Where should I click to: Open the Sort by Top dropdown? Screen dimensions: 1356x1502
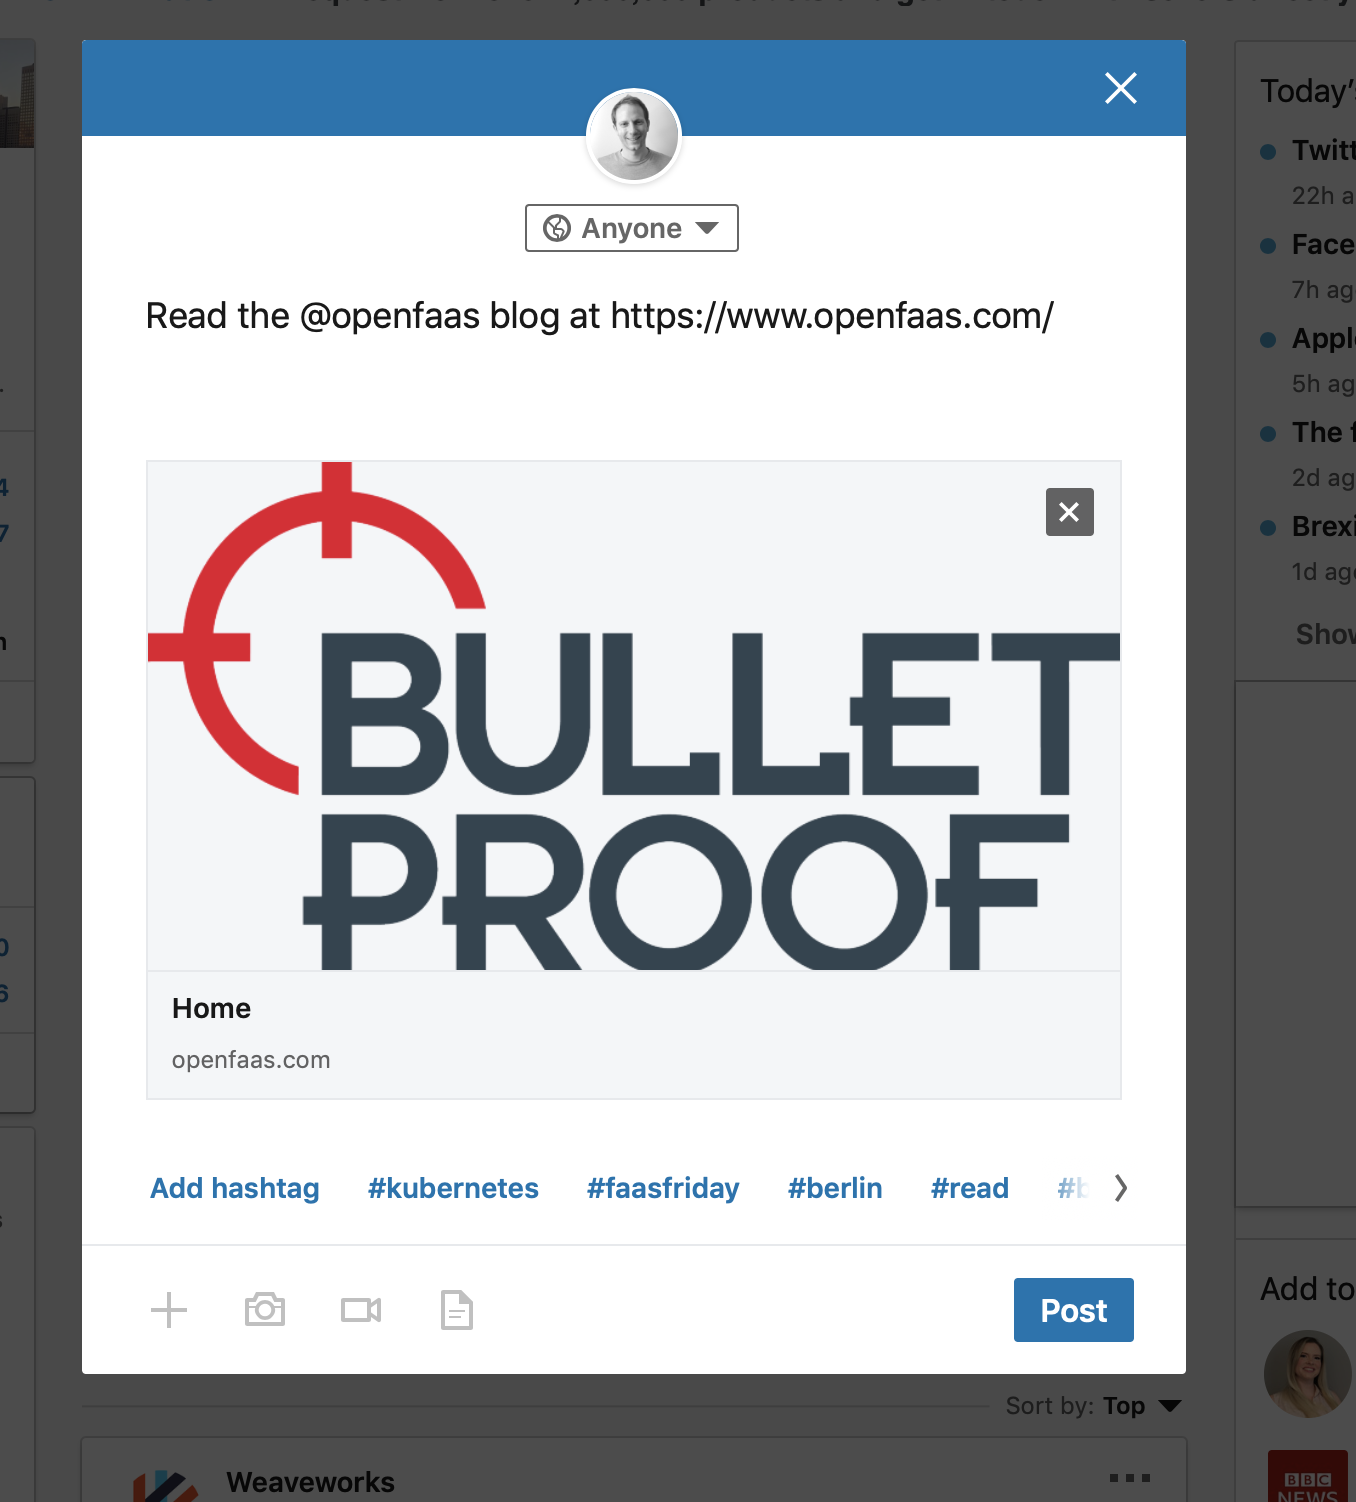pyautogui.click(x=1093, y=1406)
